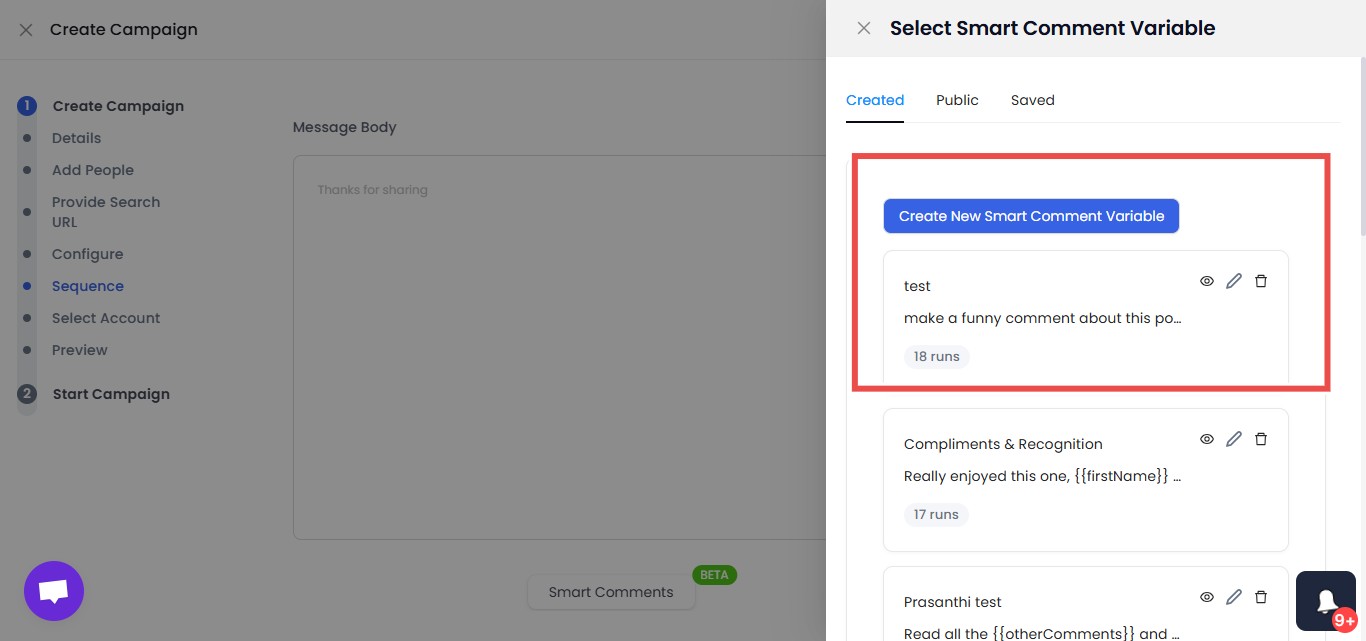Open the support chat bubble
Image resolution: width=1366 pixels, height=641 pixels.
(53, 591)
